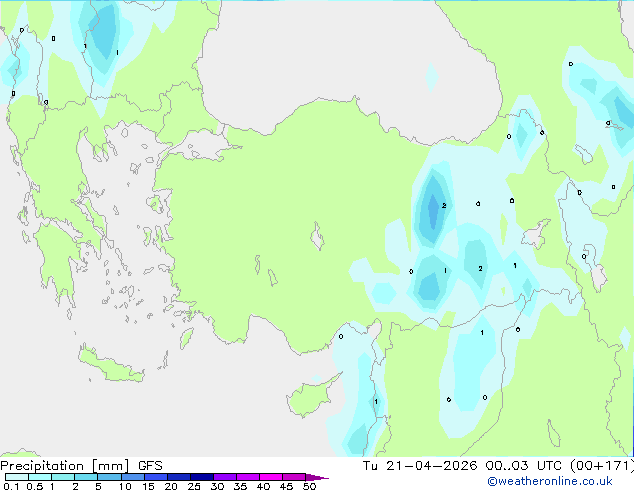Choose the 2–5 mm legend swatch
634x490 pixels.
click(x=86, y=477)
